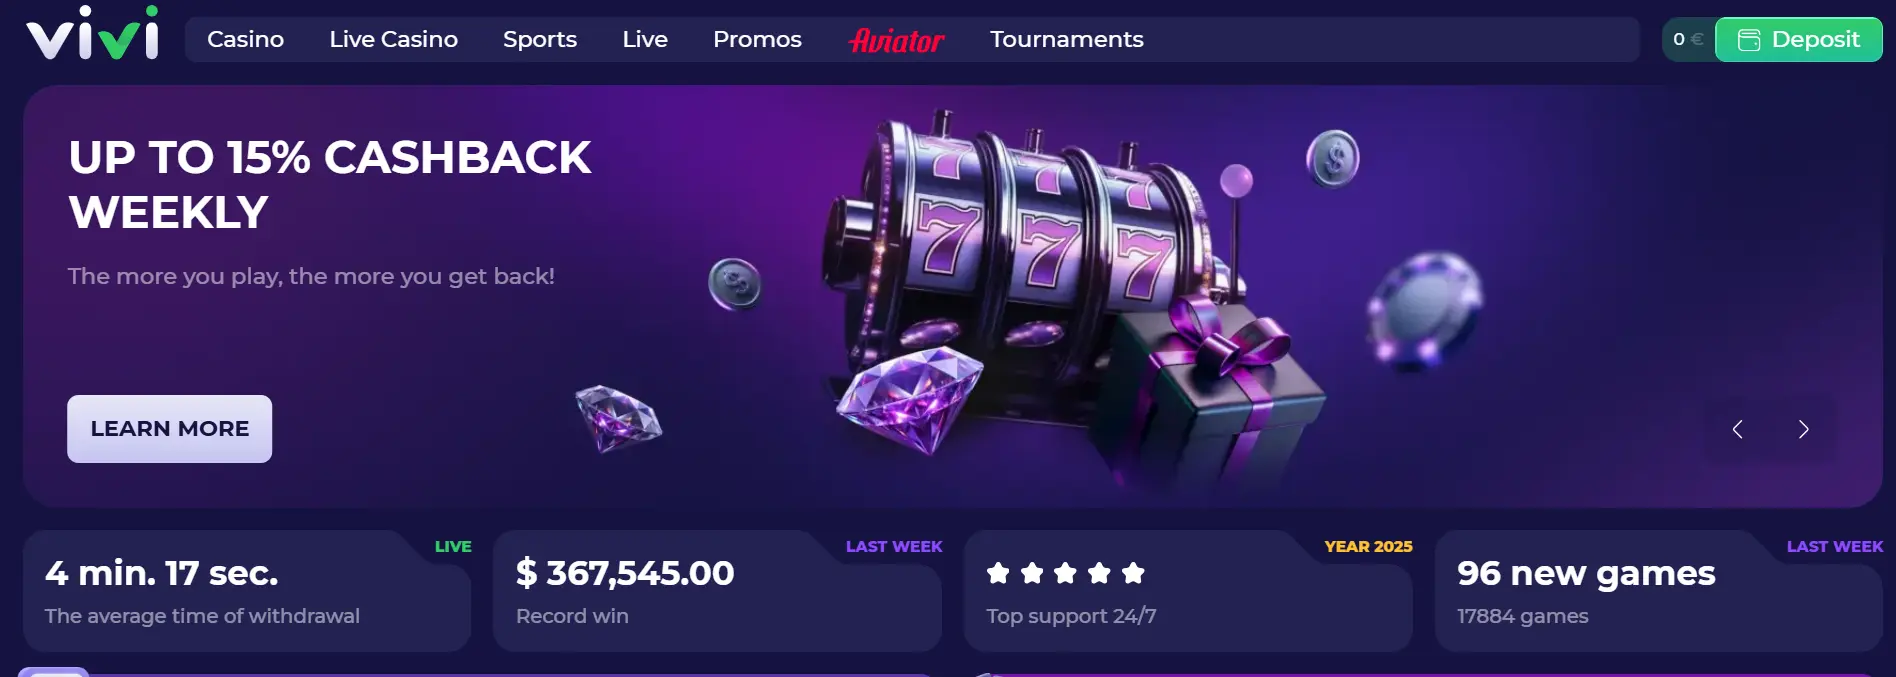Open the Promos page
1896x677 pixels.
(x=757, y=39)
